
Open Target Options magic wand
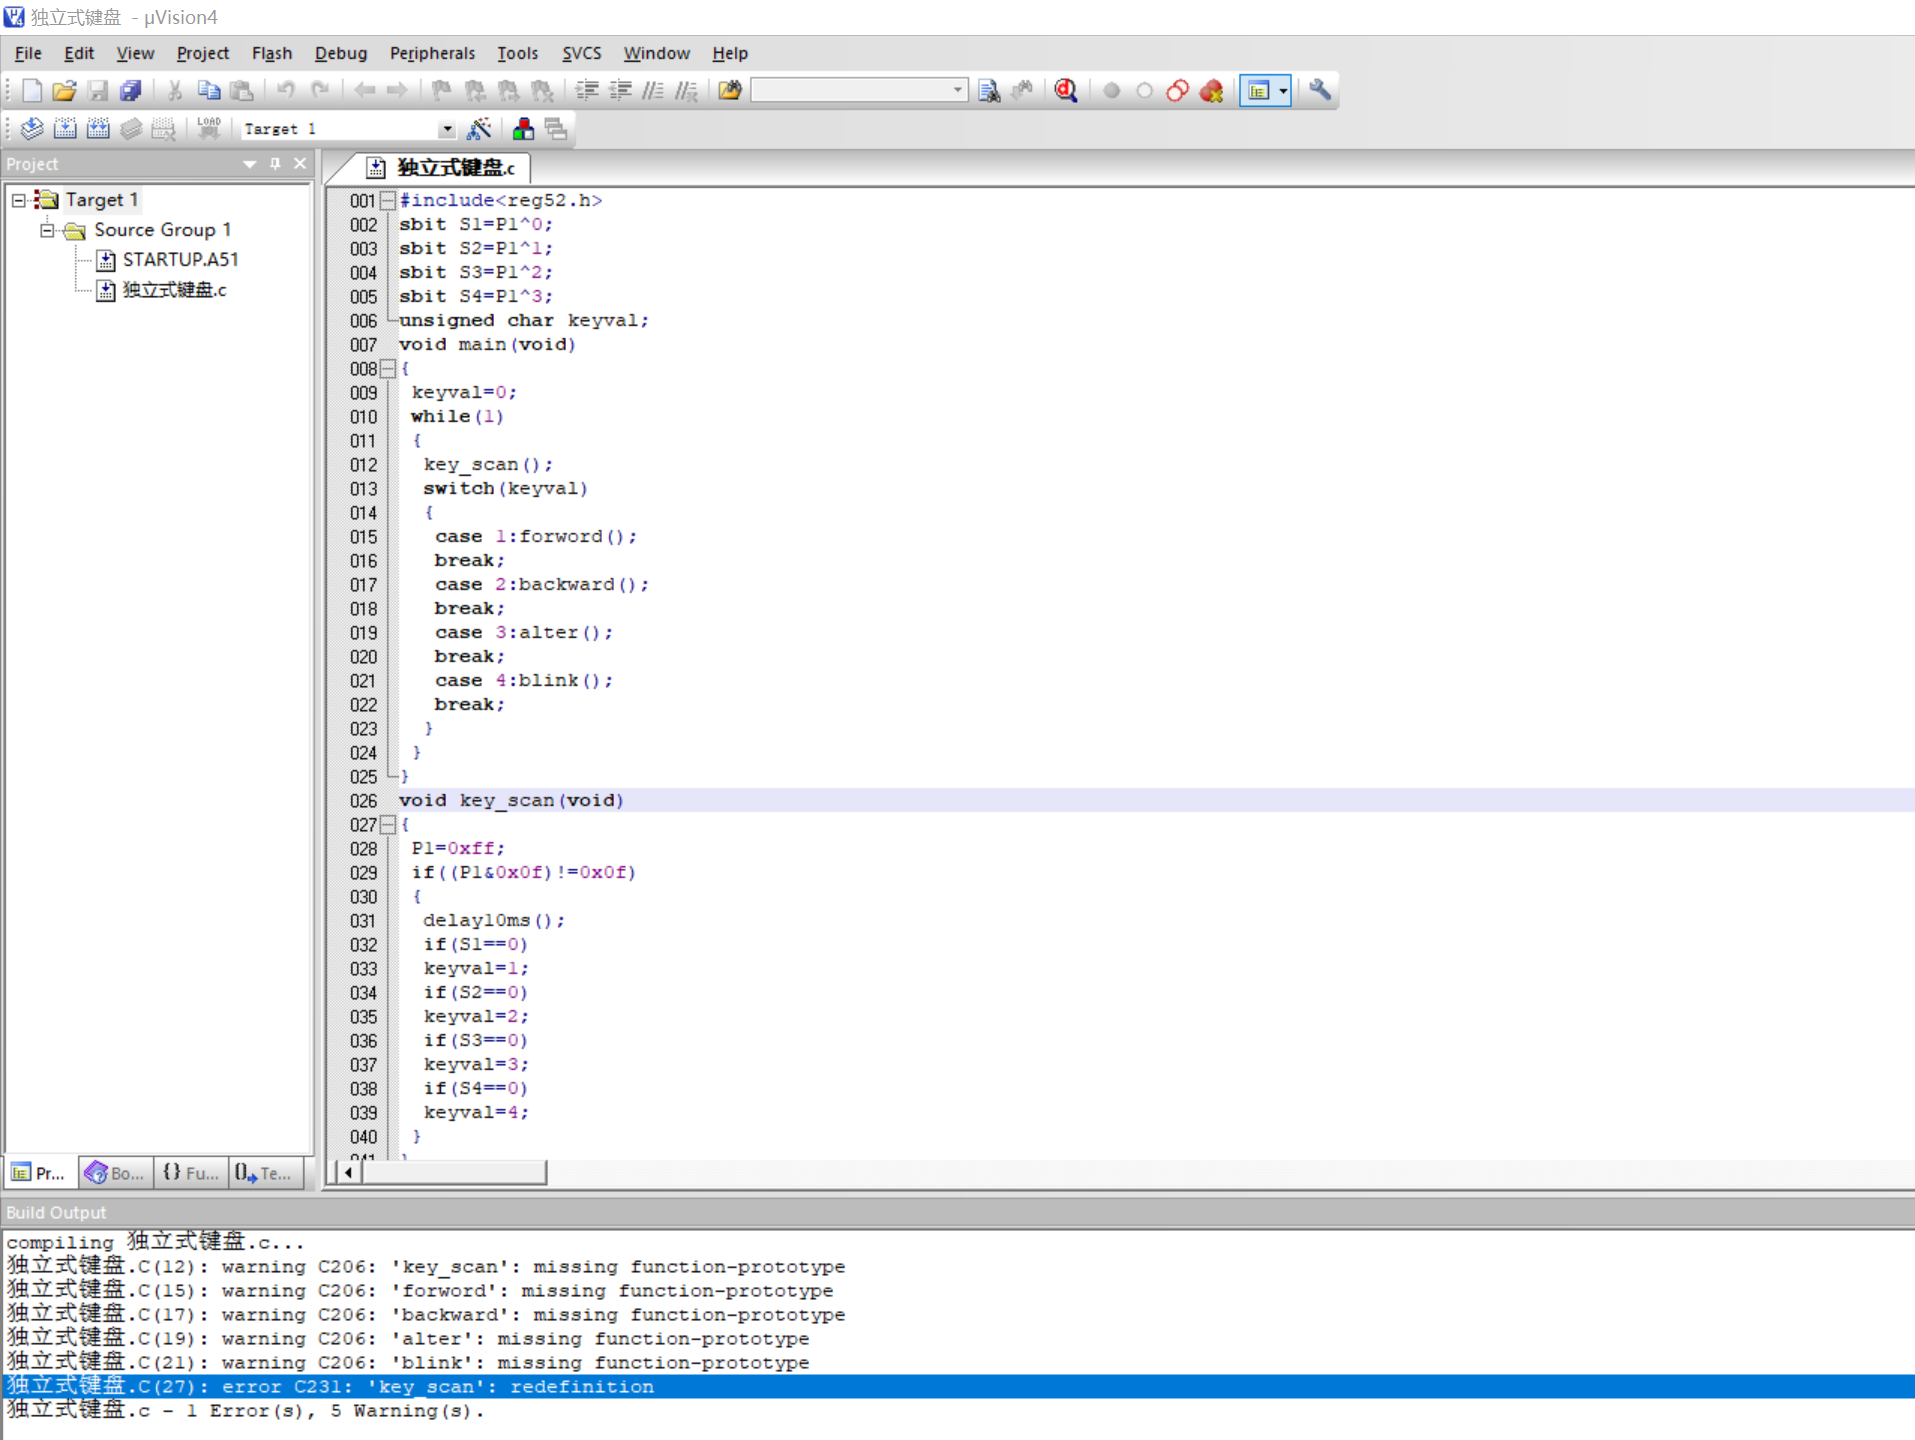[x=479, y=128]
